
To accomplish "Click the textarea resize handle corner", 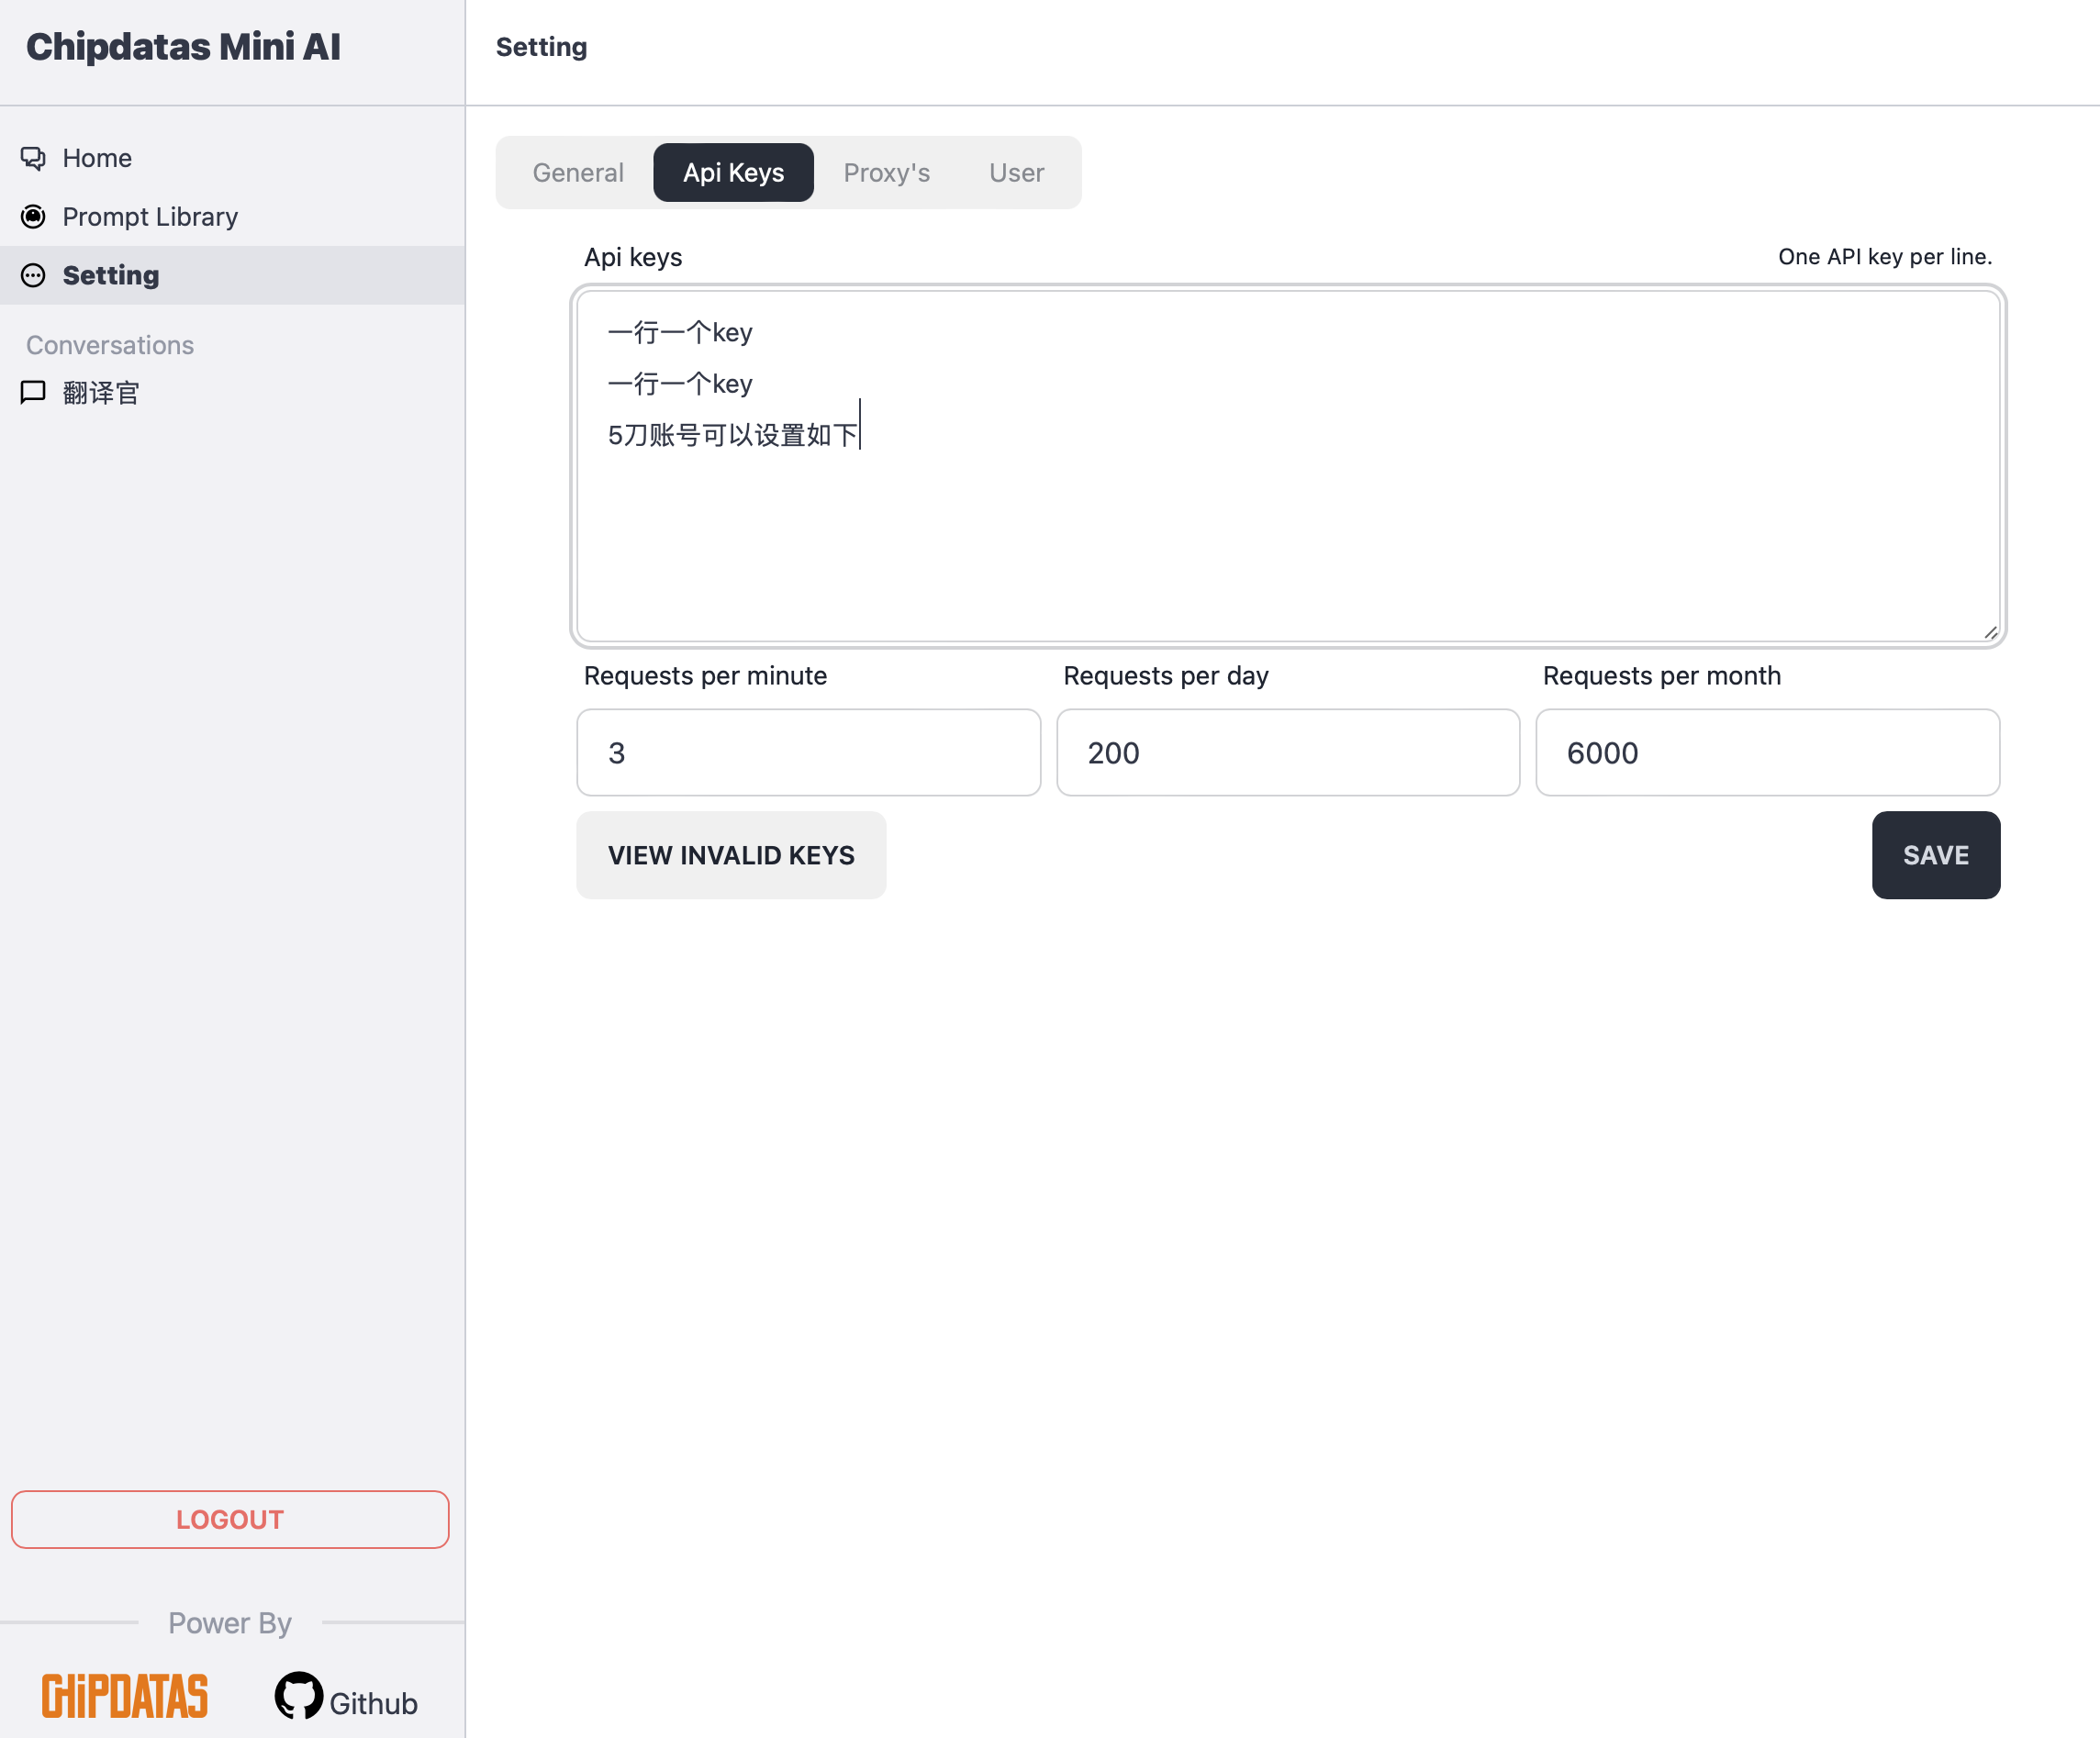I will coord(1990,632).
